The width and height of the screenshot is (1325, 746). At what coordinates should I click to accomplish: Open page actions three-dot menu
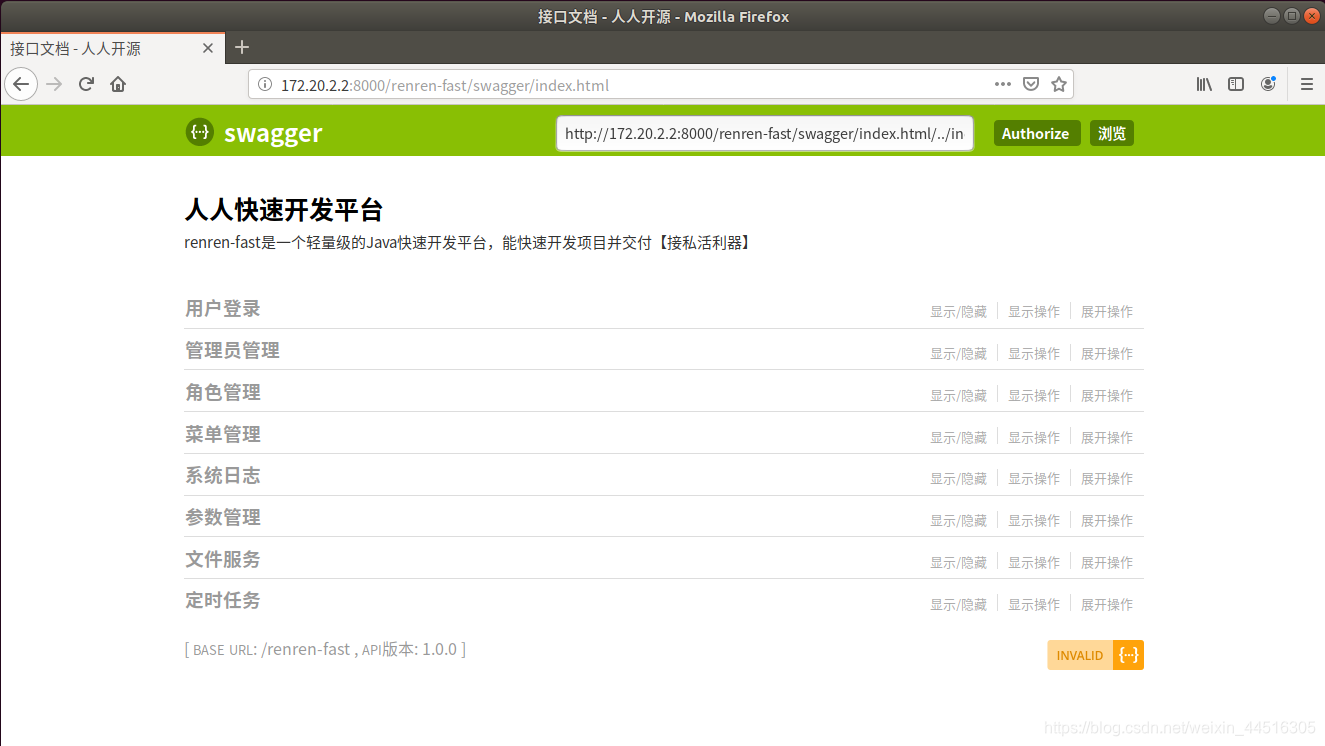(x=1003, y=85)
